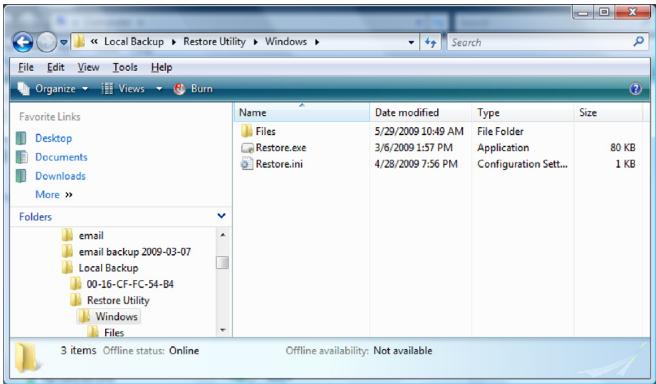Image resolution: width=656 pixels, height=384 pixels.
Task: Expand arrow after Local Backup breadcrumb
Action: coord(174,42)
